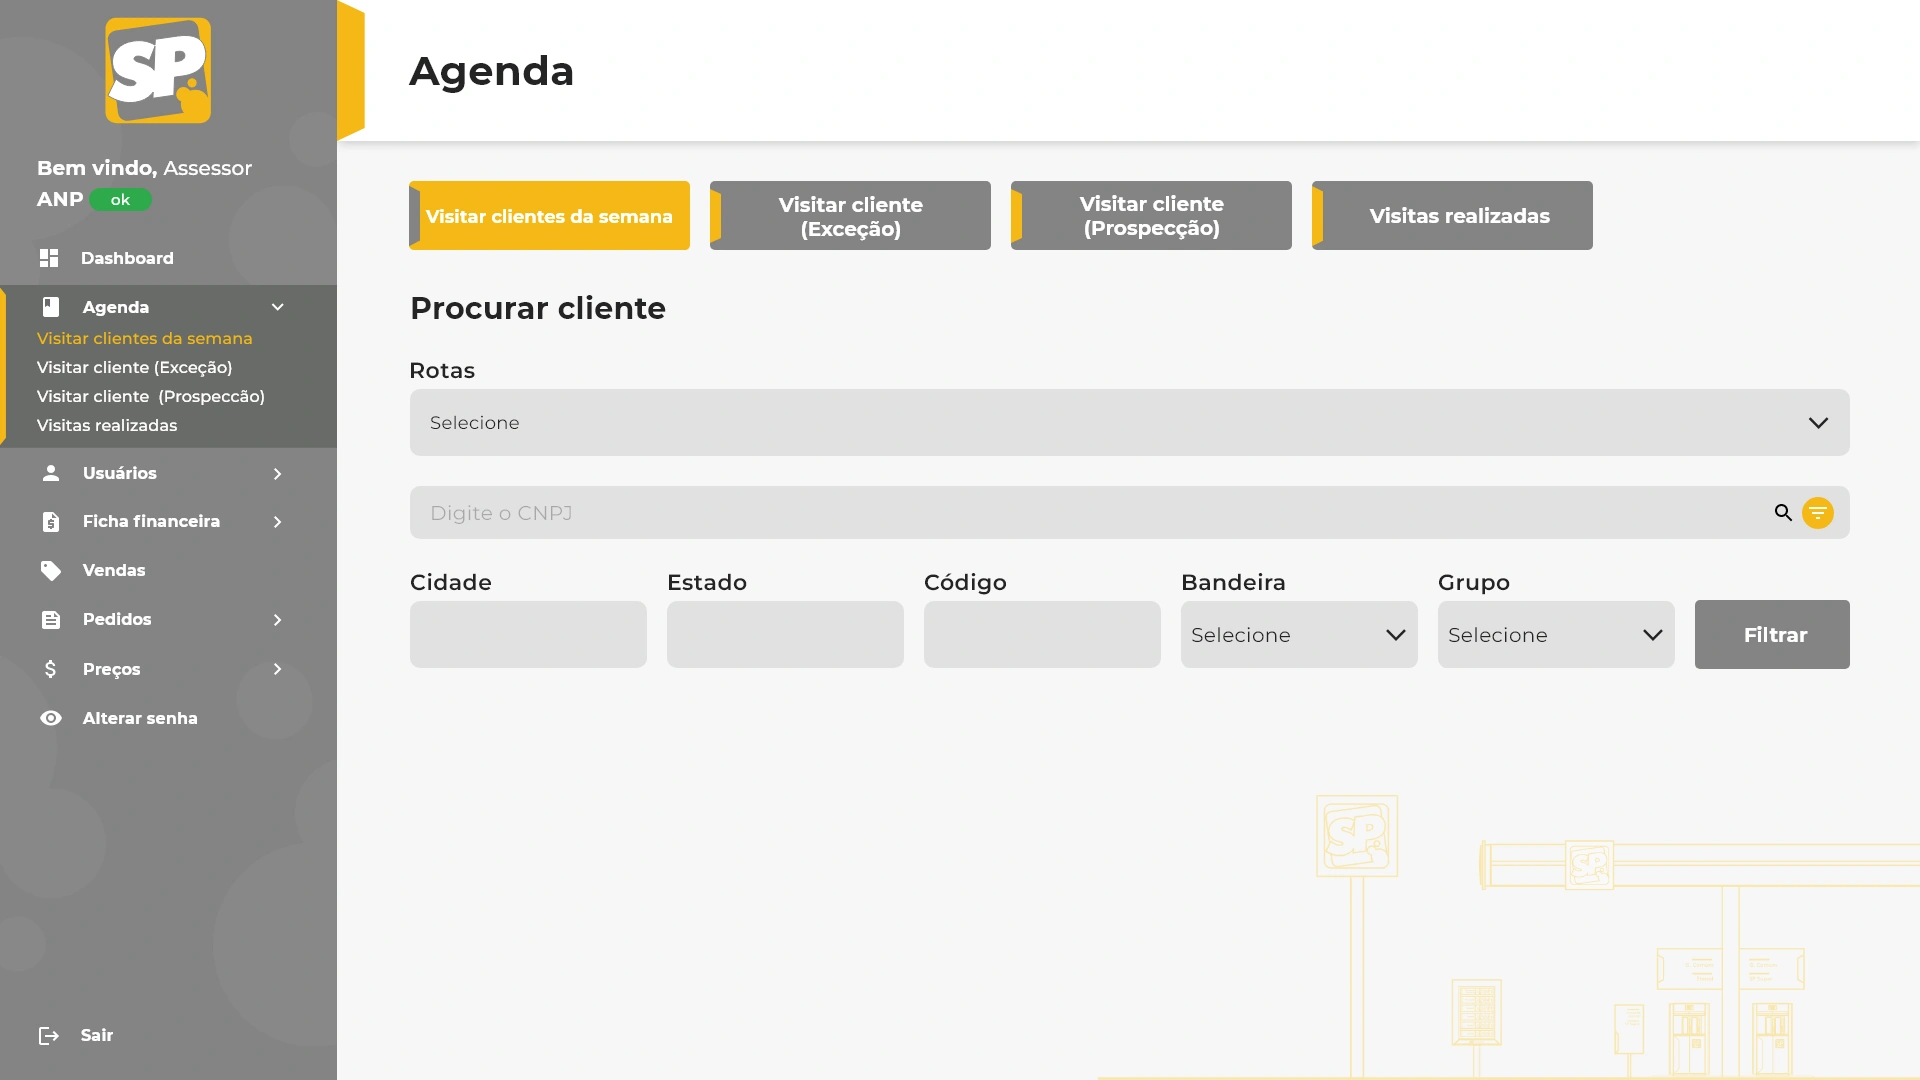The width and height of the screenshot is (1920, 1080).
Task: Click the yellow filter icon button
Action: click(x=1817, y=513)
